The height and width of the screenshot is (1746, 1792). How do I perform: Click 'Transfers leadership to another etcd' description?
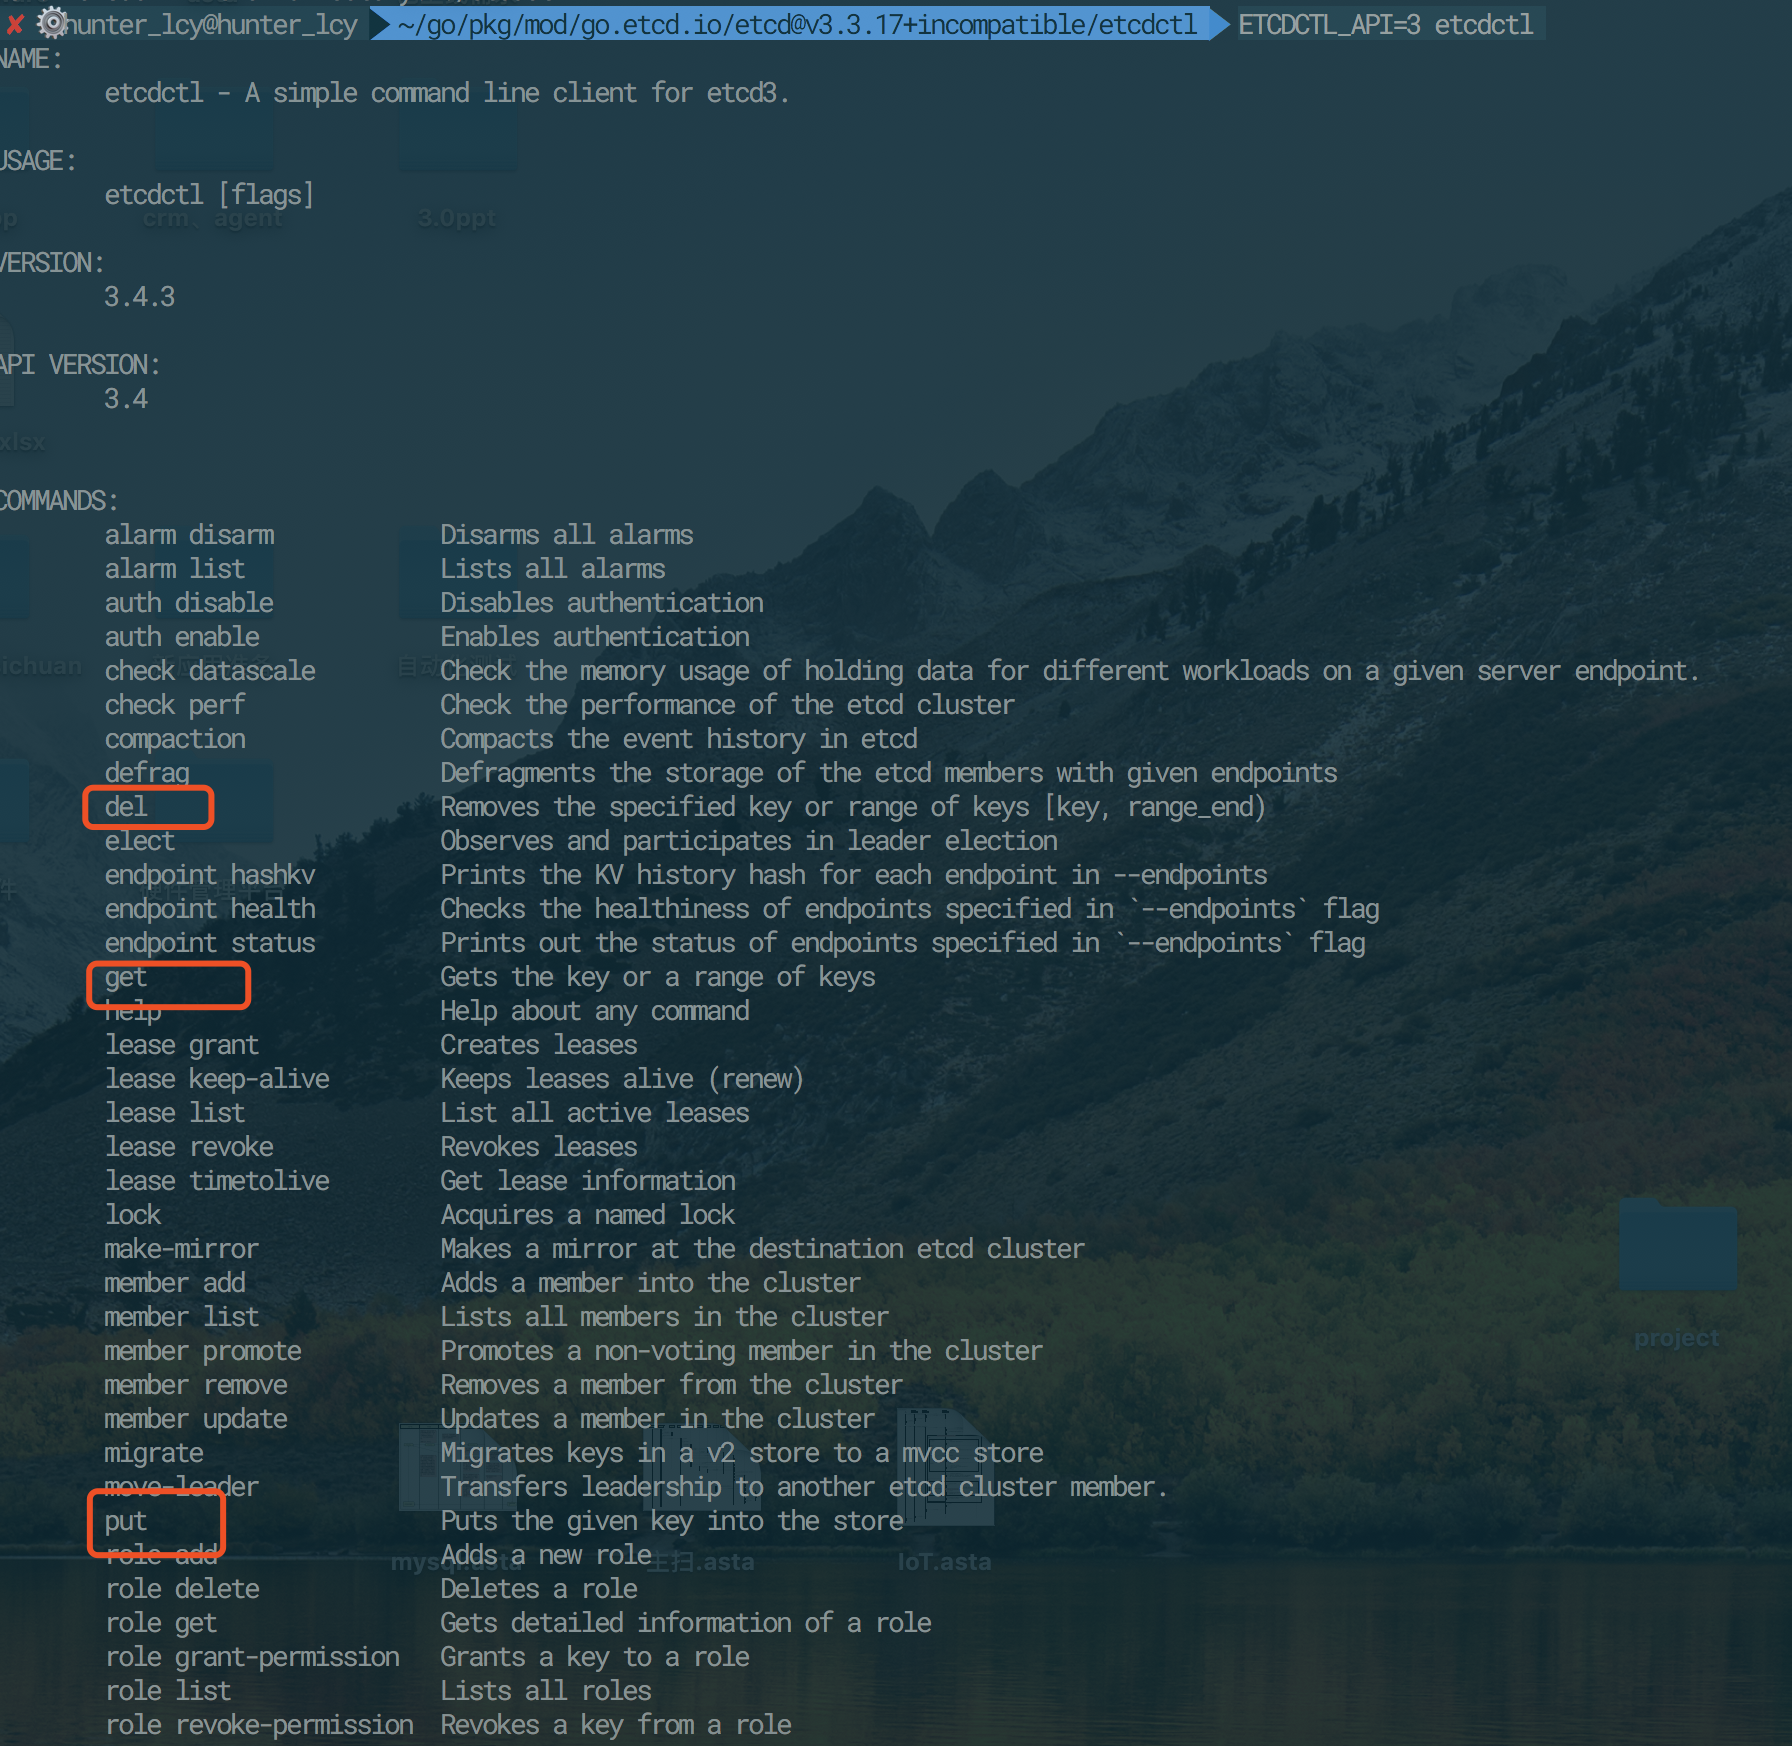point(804,1487)
